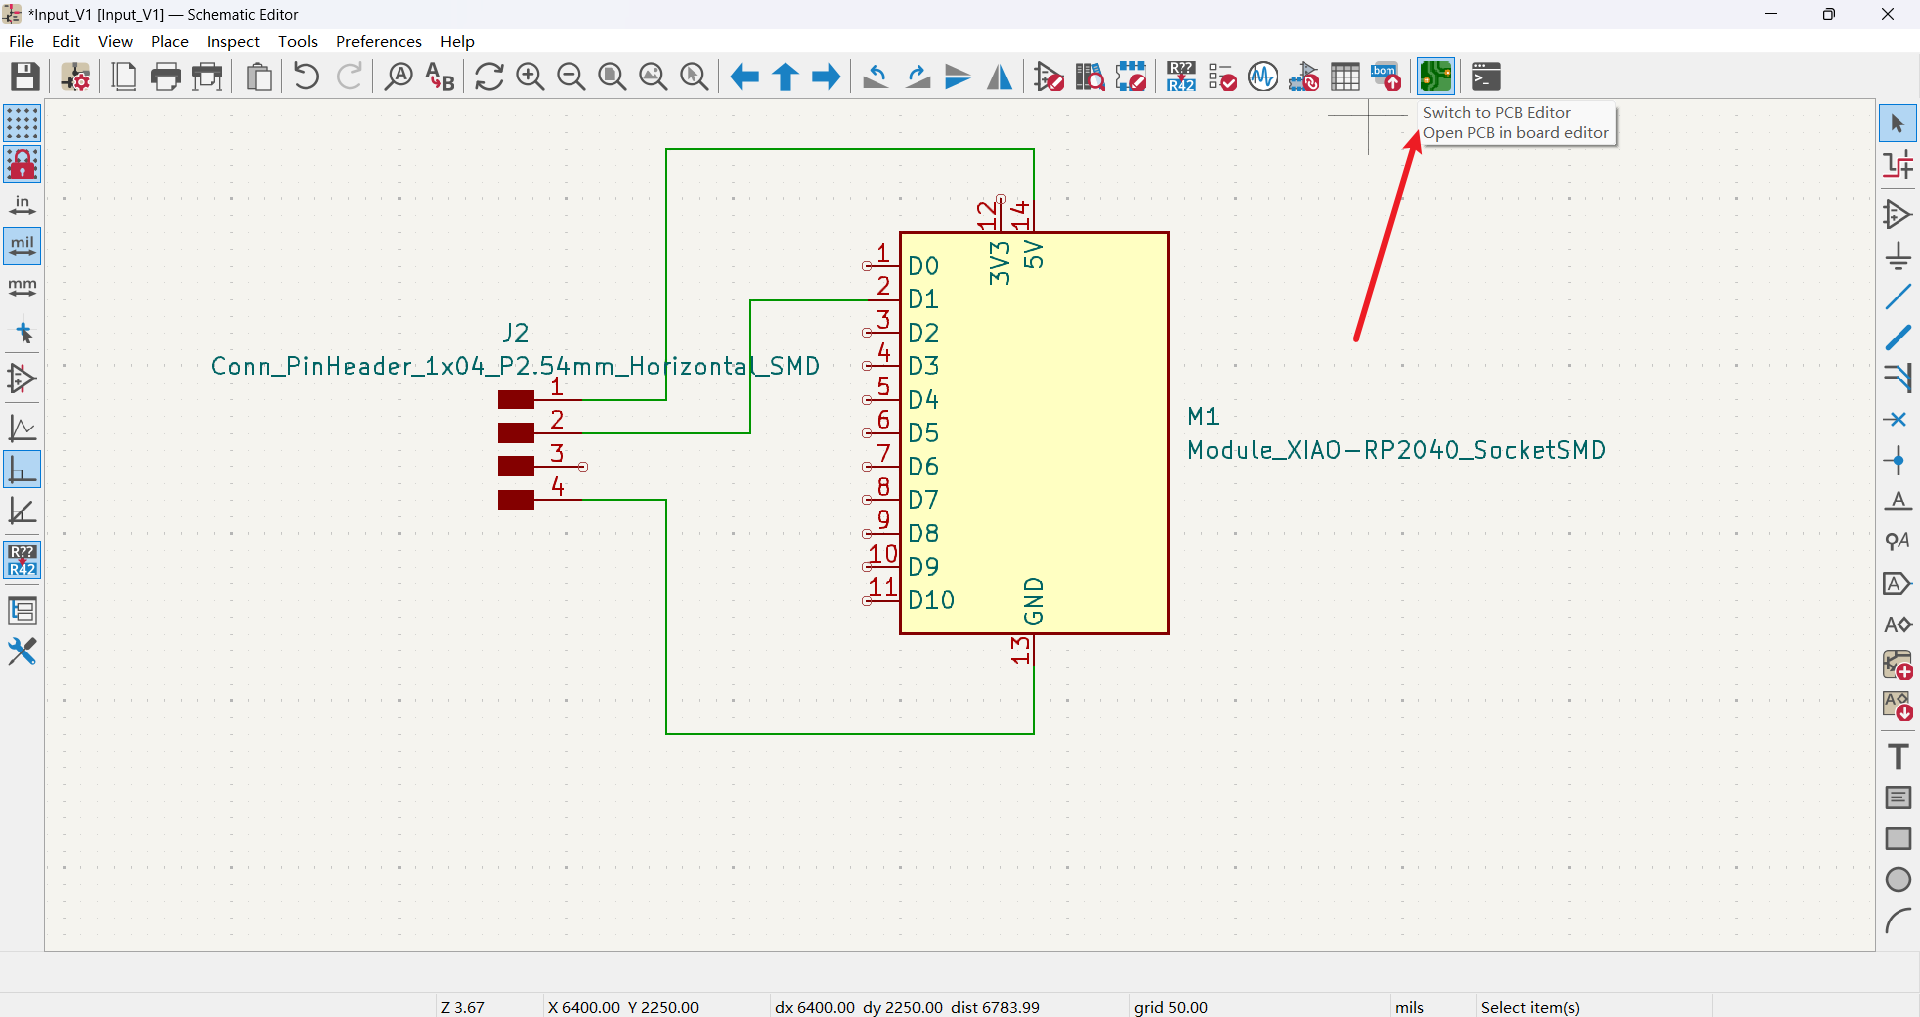Zoom to fit objects

(653, 76)
